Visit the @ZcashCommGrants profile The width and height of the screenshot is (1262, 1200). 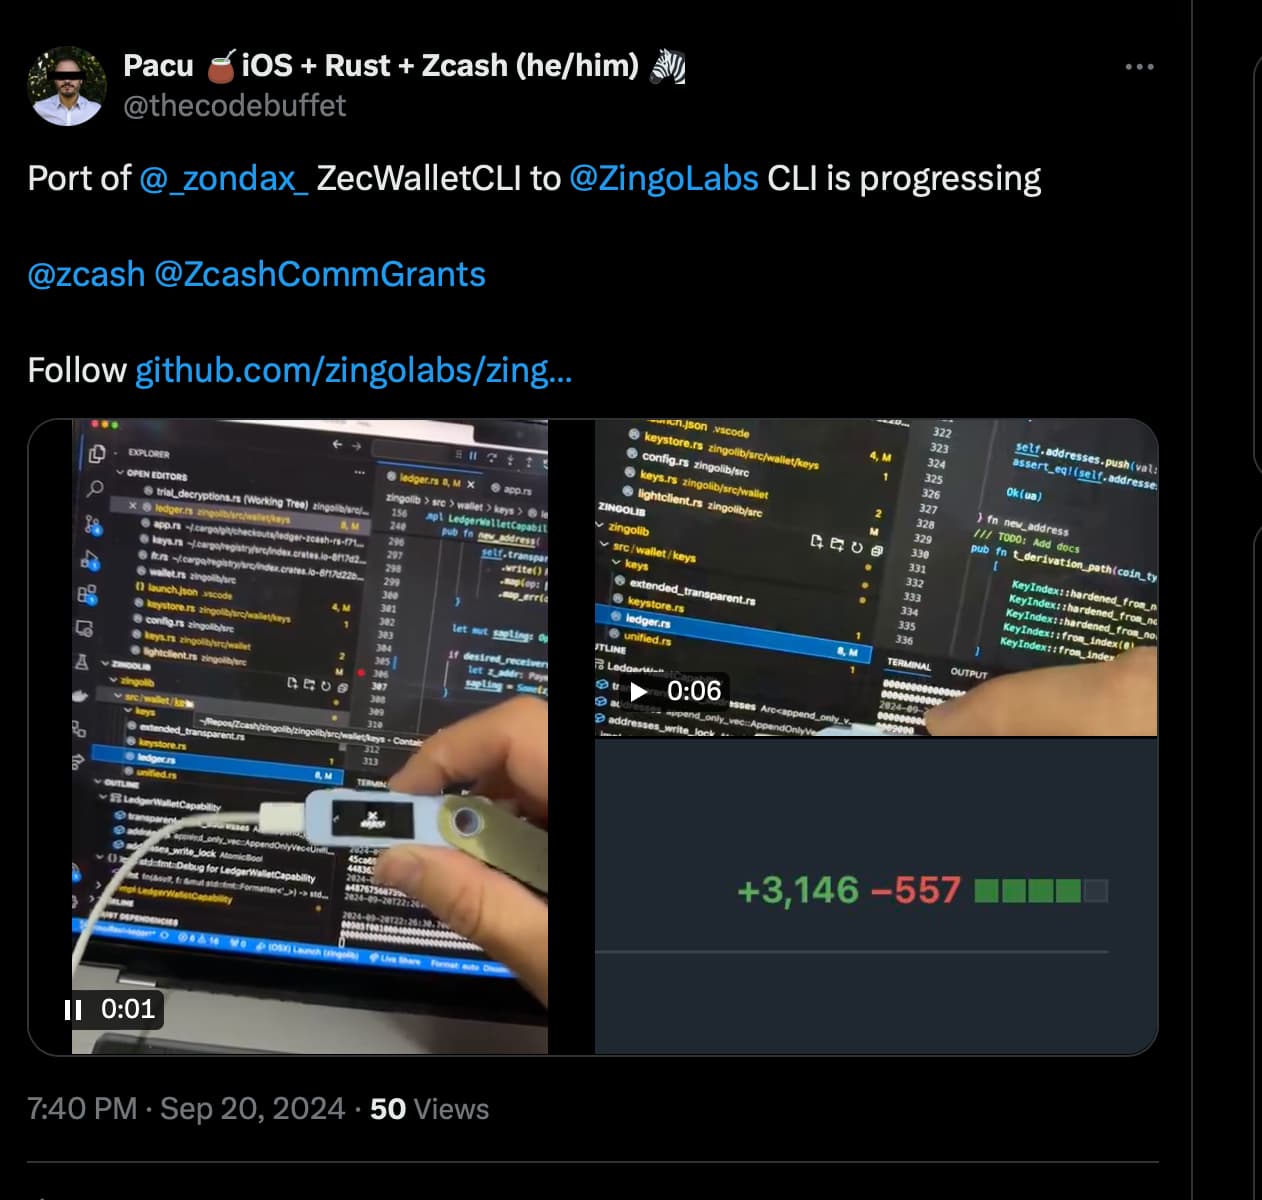click(320, 274)
